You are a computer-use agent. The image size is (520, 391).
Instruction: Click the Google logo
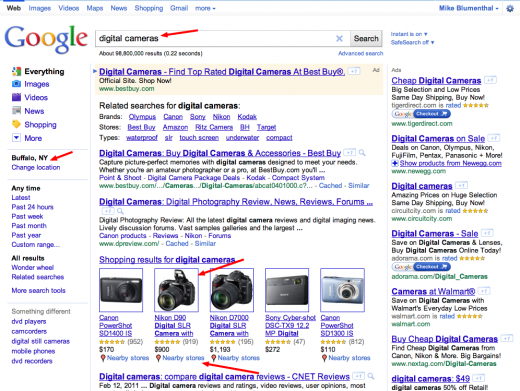pos(46,39)
